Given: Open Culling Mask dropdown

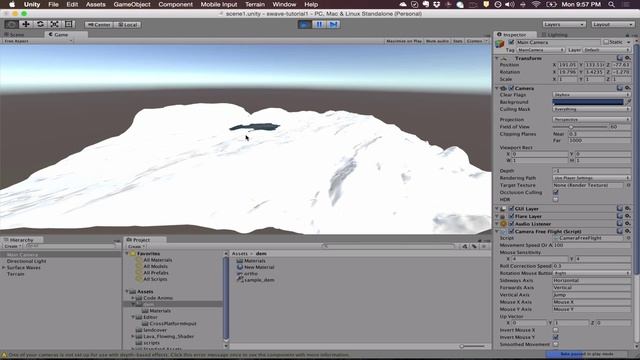Looking at the screenshot, I should point(591,109).
